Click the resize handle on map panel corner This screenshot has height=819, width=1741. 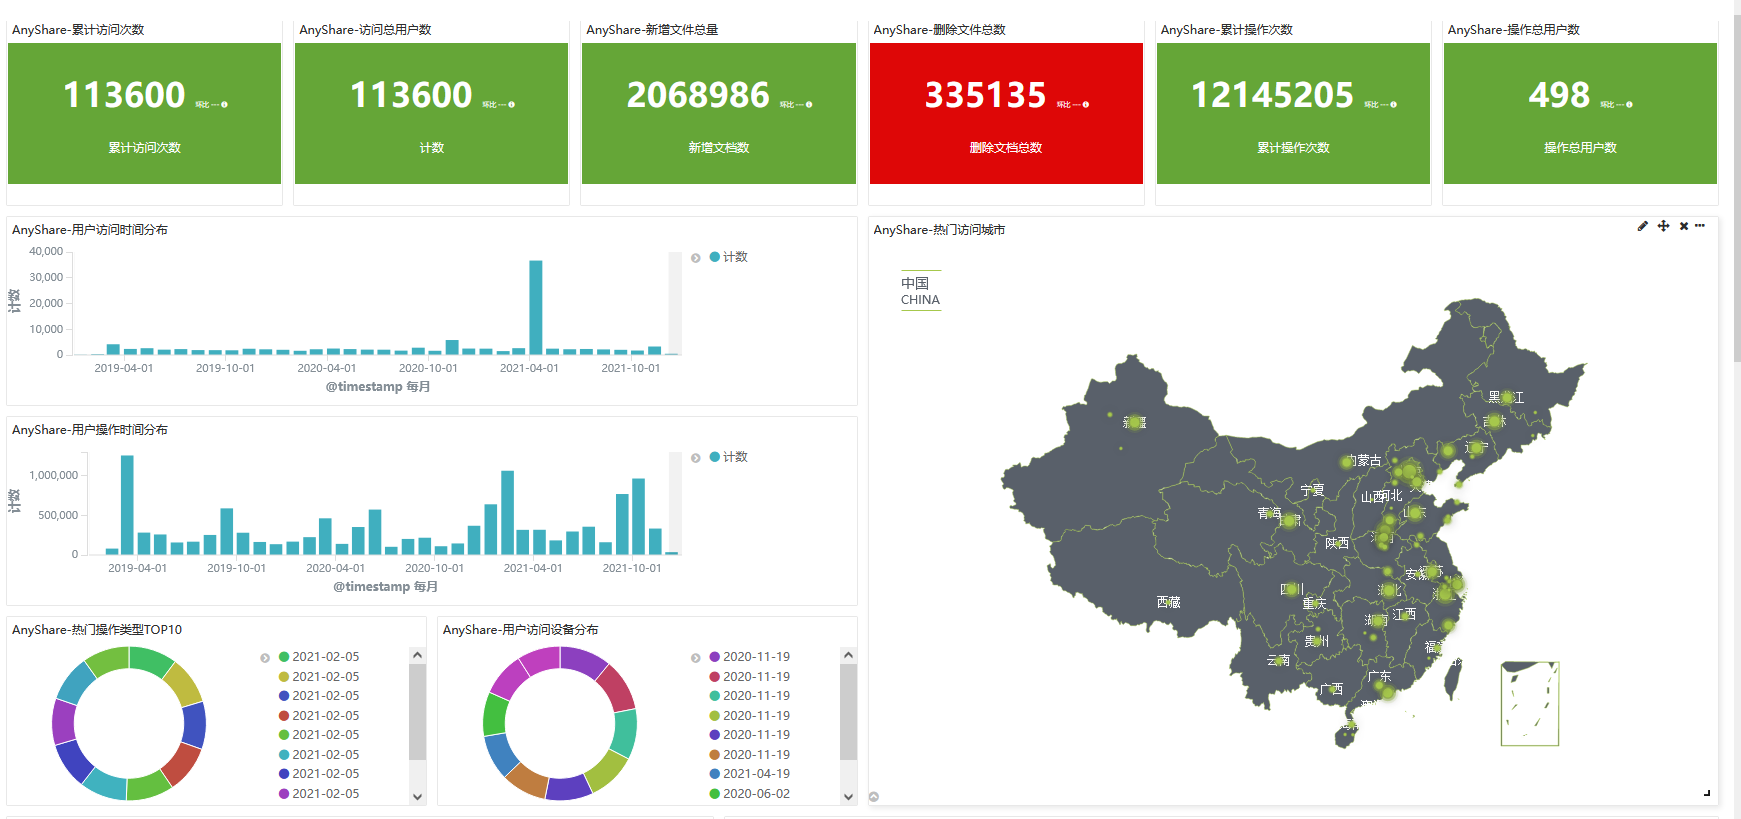coord(1707,793)
